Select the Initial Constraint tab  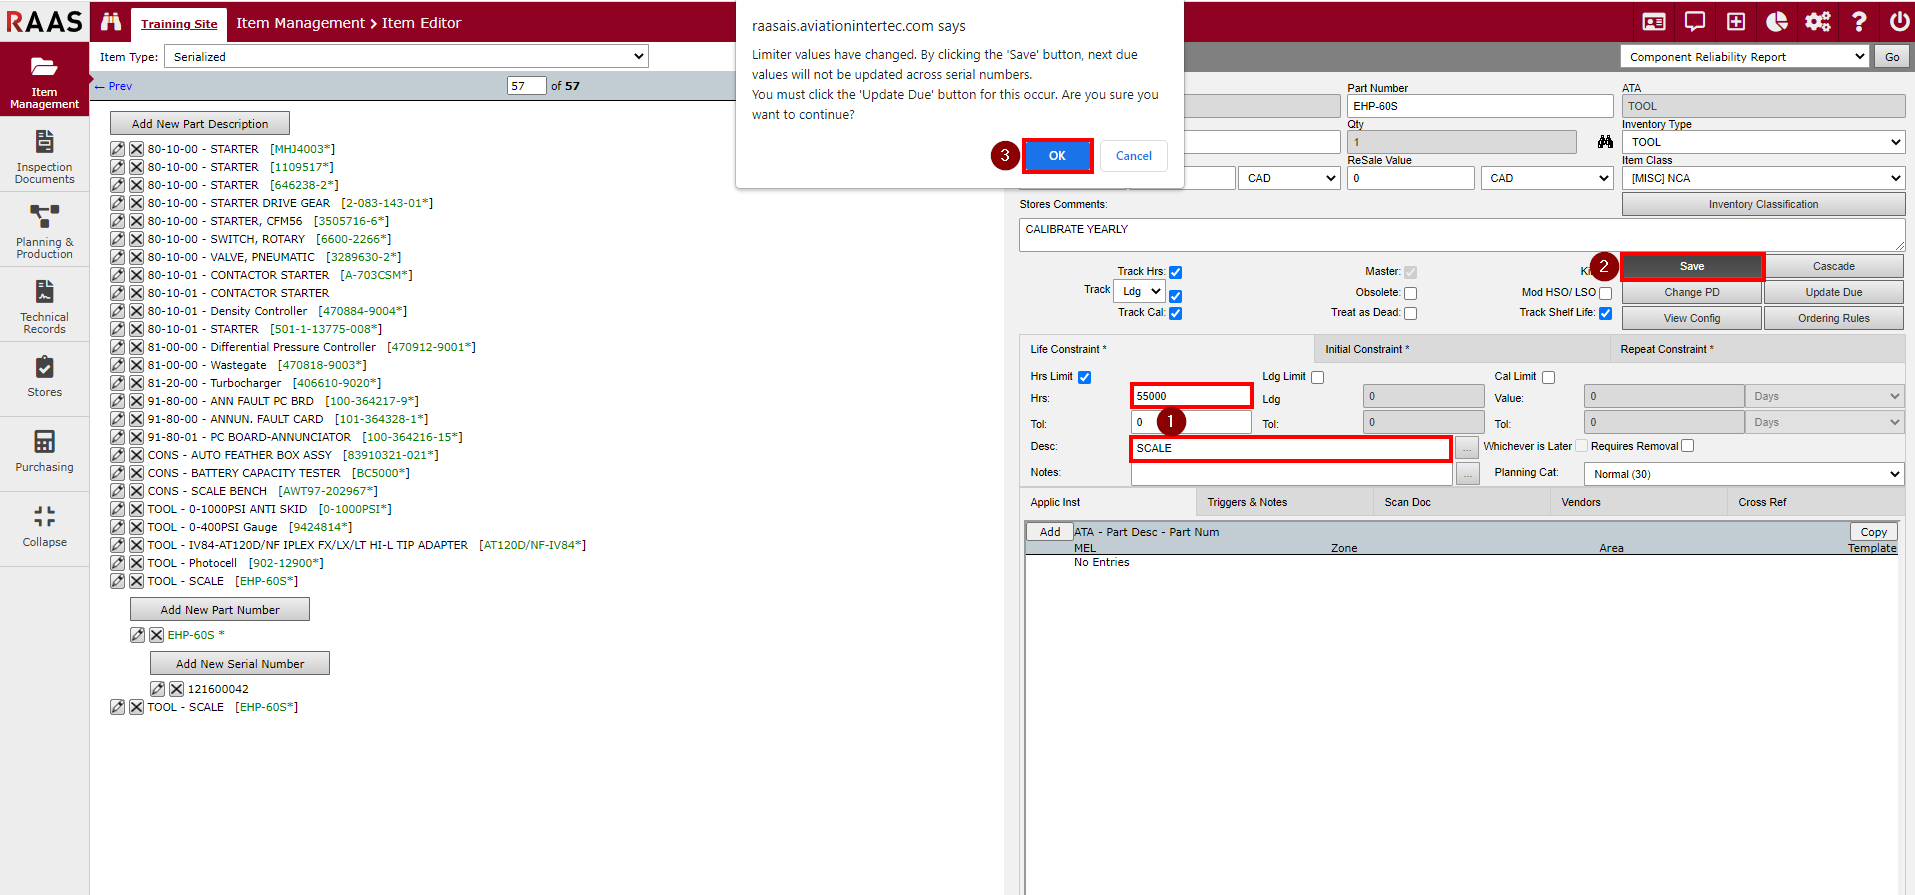pos(1366,349)
